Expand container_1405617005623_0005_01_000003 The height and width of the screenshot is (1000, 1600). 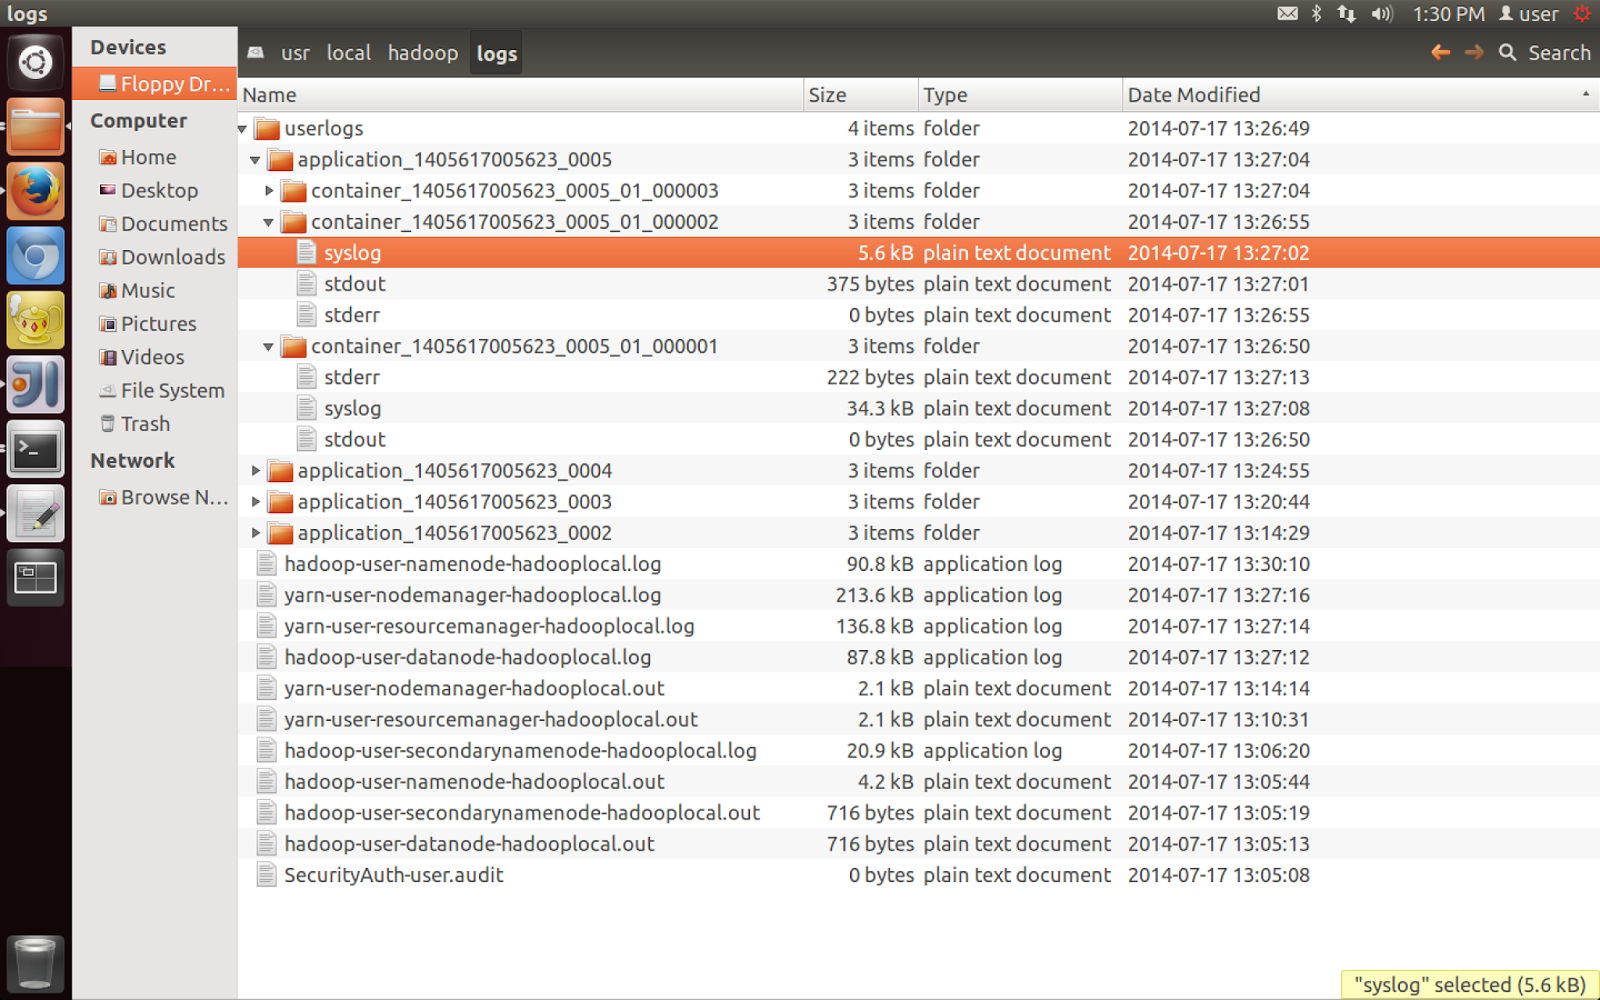pos(269,190)
